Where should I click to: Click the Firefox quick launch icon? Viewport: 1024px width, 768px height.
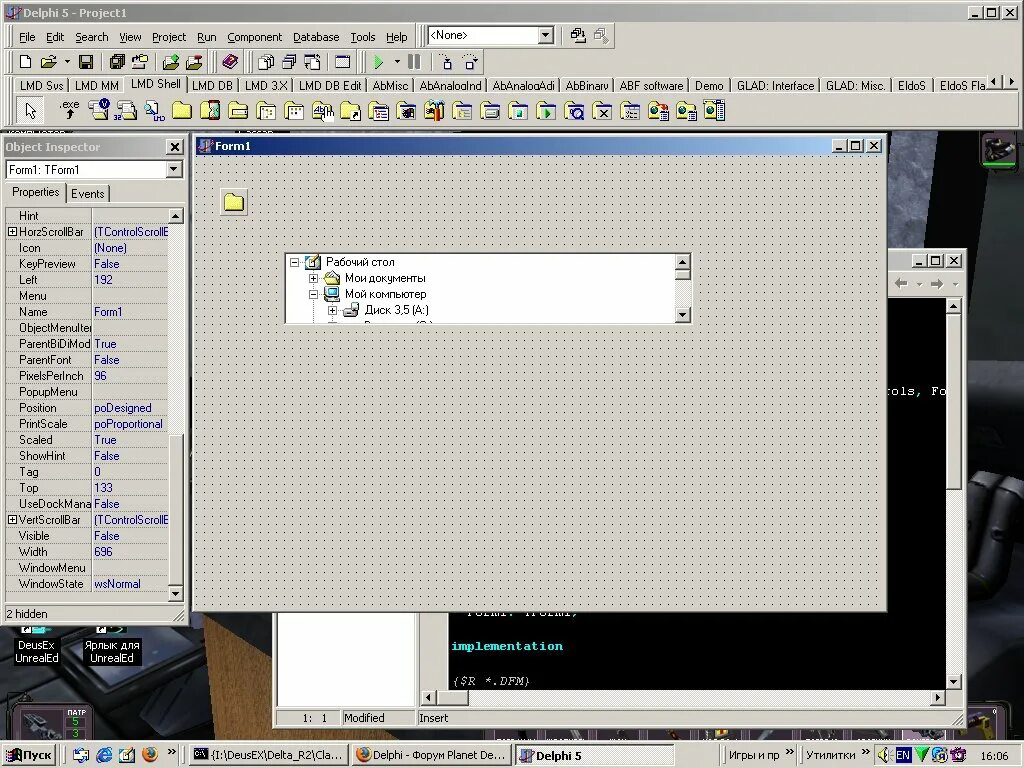tap(150, 755)
